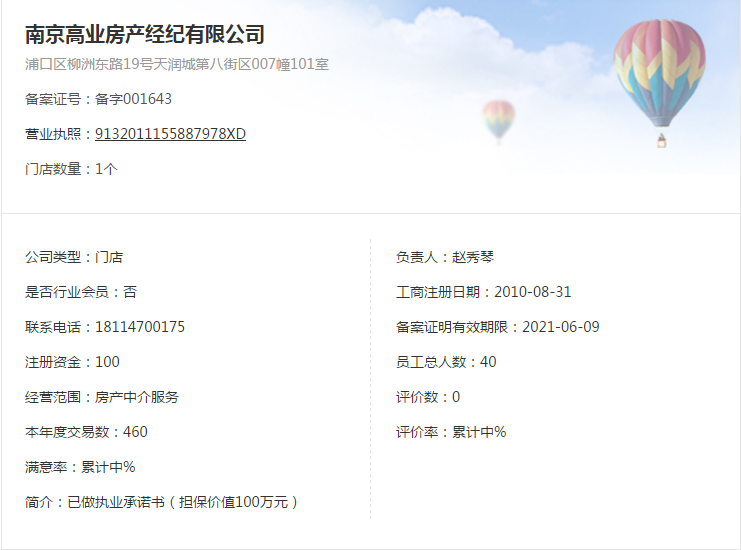
Task: Click the company type 公司类型 field
Action: coord(74,258)
